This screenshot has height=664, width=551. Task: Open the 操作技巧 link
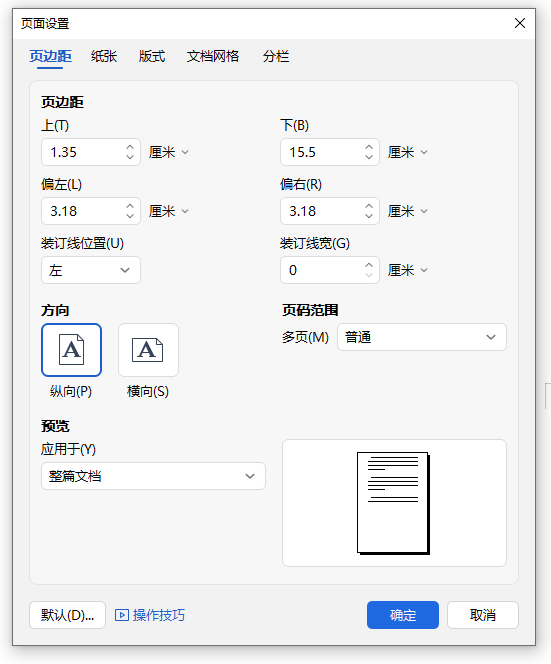[159, 615]
